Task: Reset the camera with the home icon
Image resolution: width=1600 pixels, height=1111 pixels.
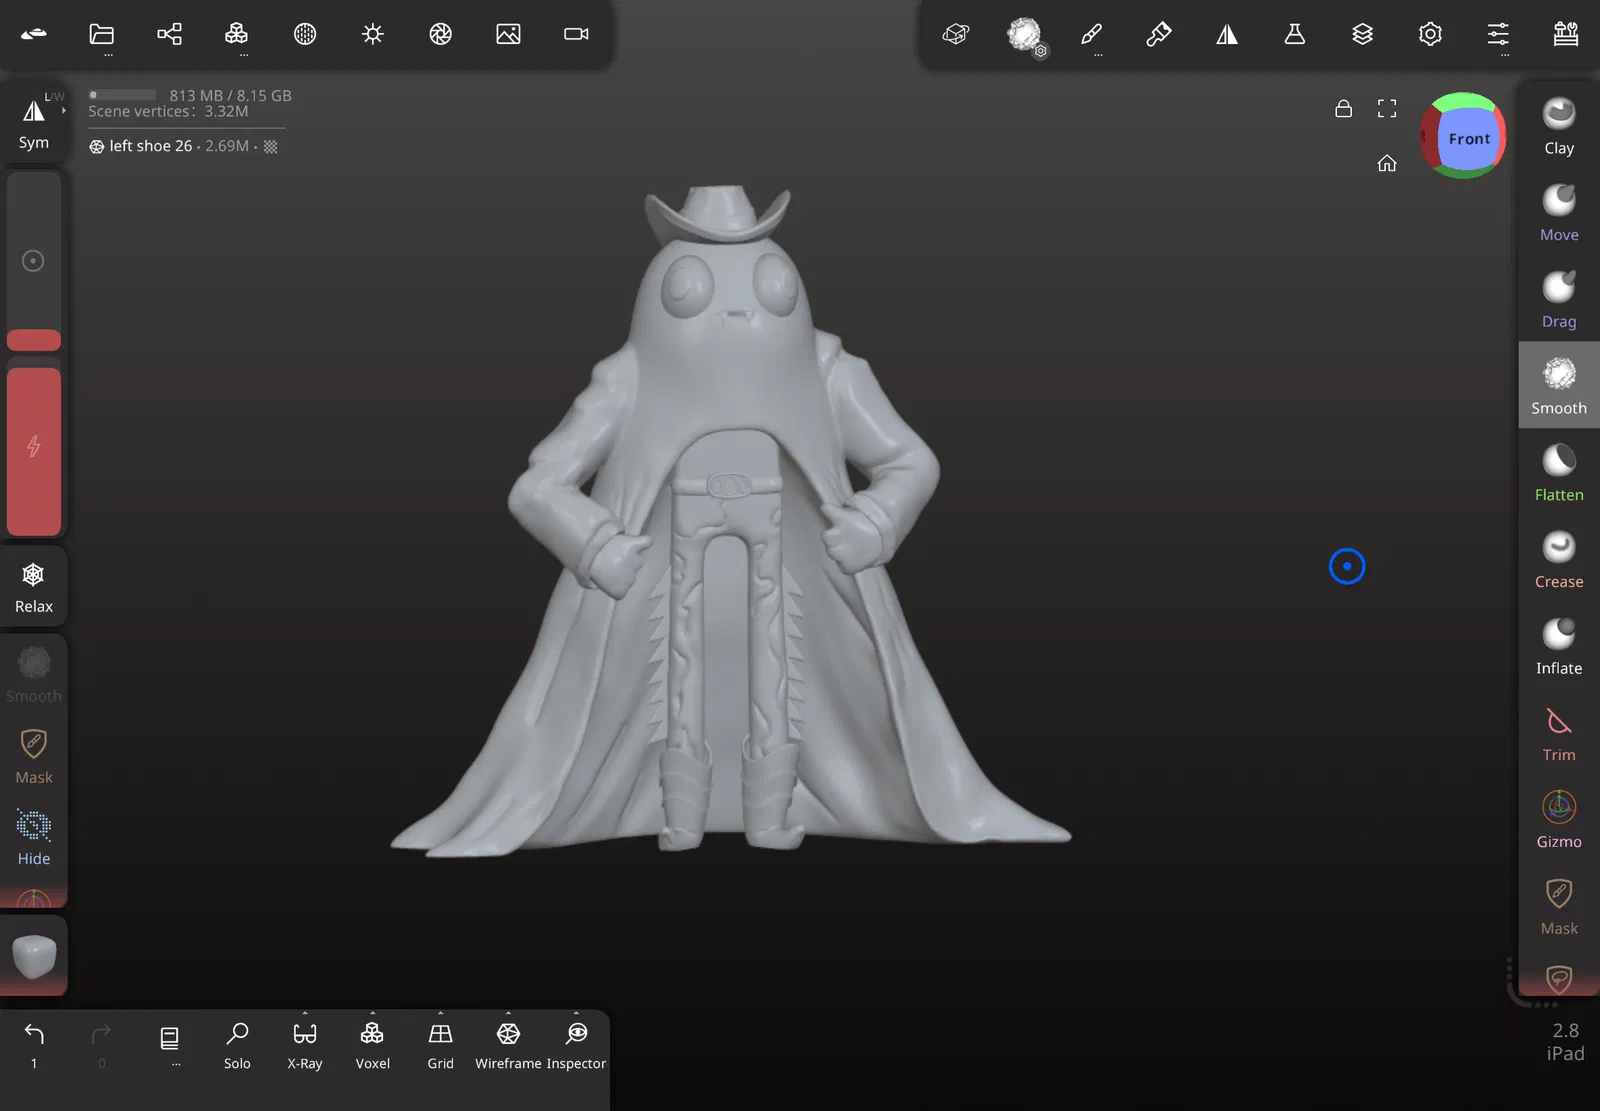Action: tap(1387, 163)
